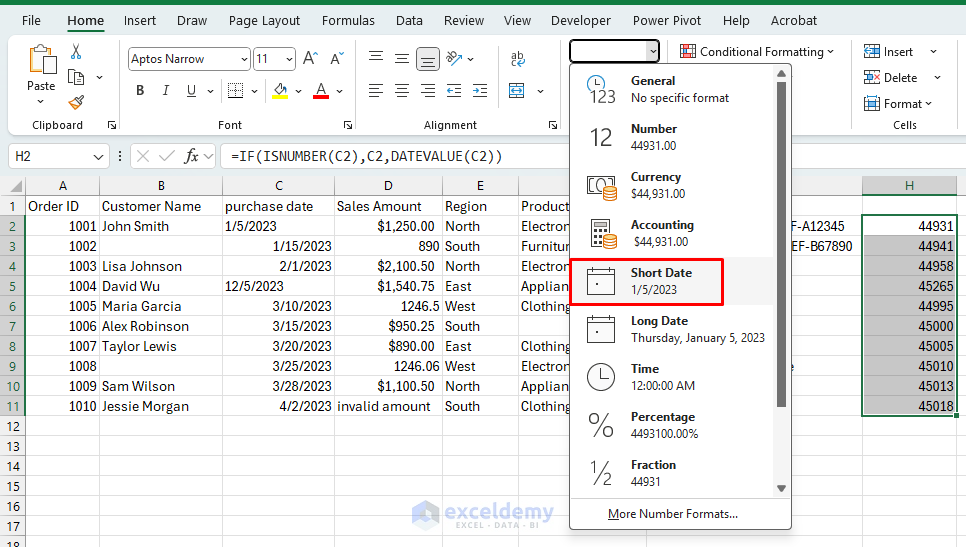Switch to the Page Layout tab
This screenshot has height=547, width=966.
tap(264, 20)
